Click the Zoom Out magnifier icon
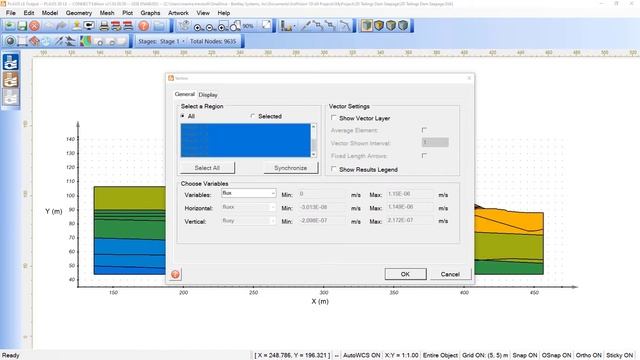This screenshot has height=360, width=640. click(x=210, y=27)
